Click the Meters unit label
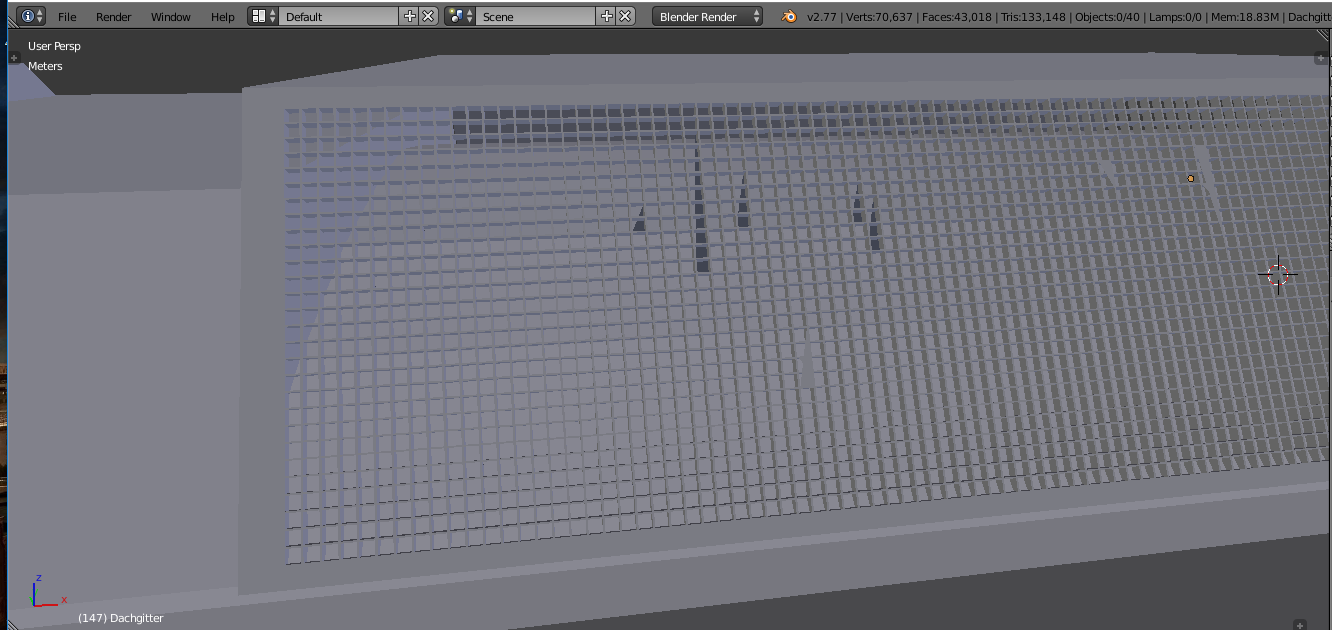Image resolution: width=1332 pixels, height=630 pixels. [45, 66]
